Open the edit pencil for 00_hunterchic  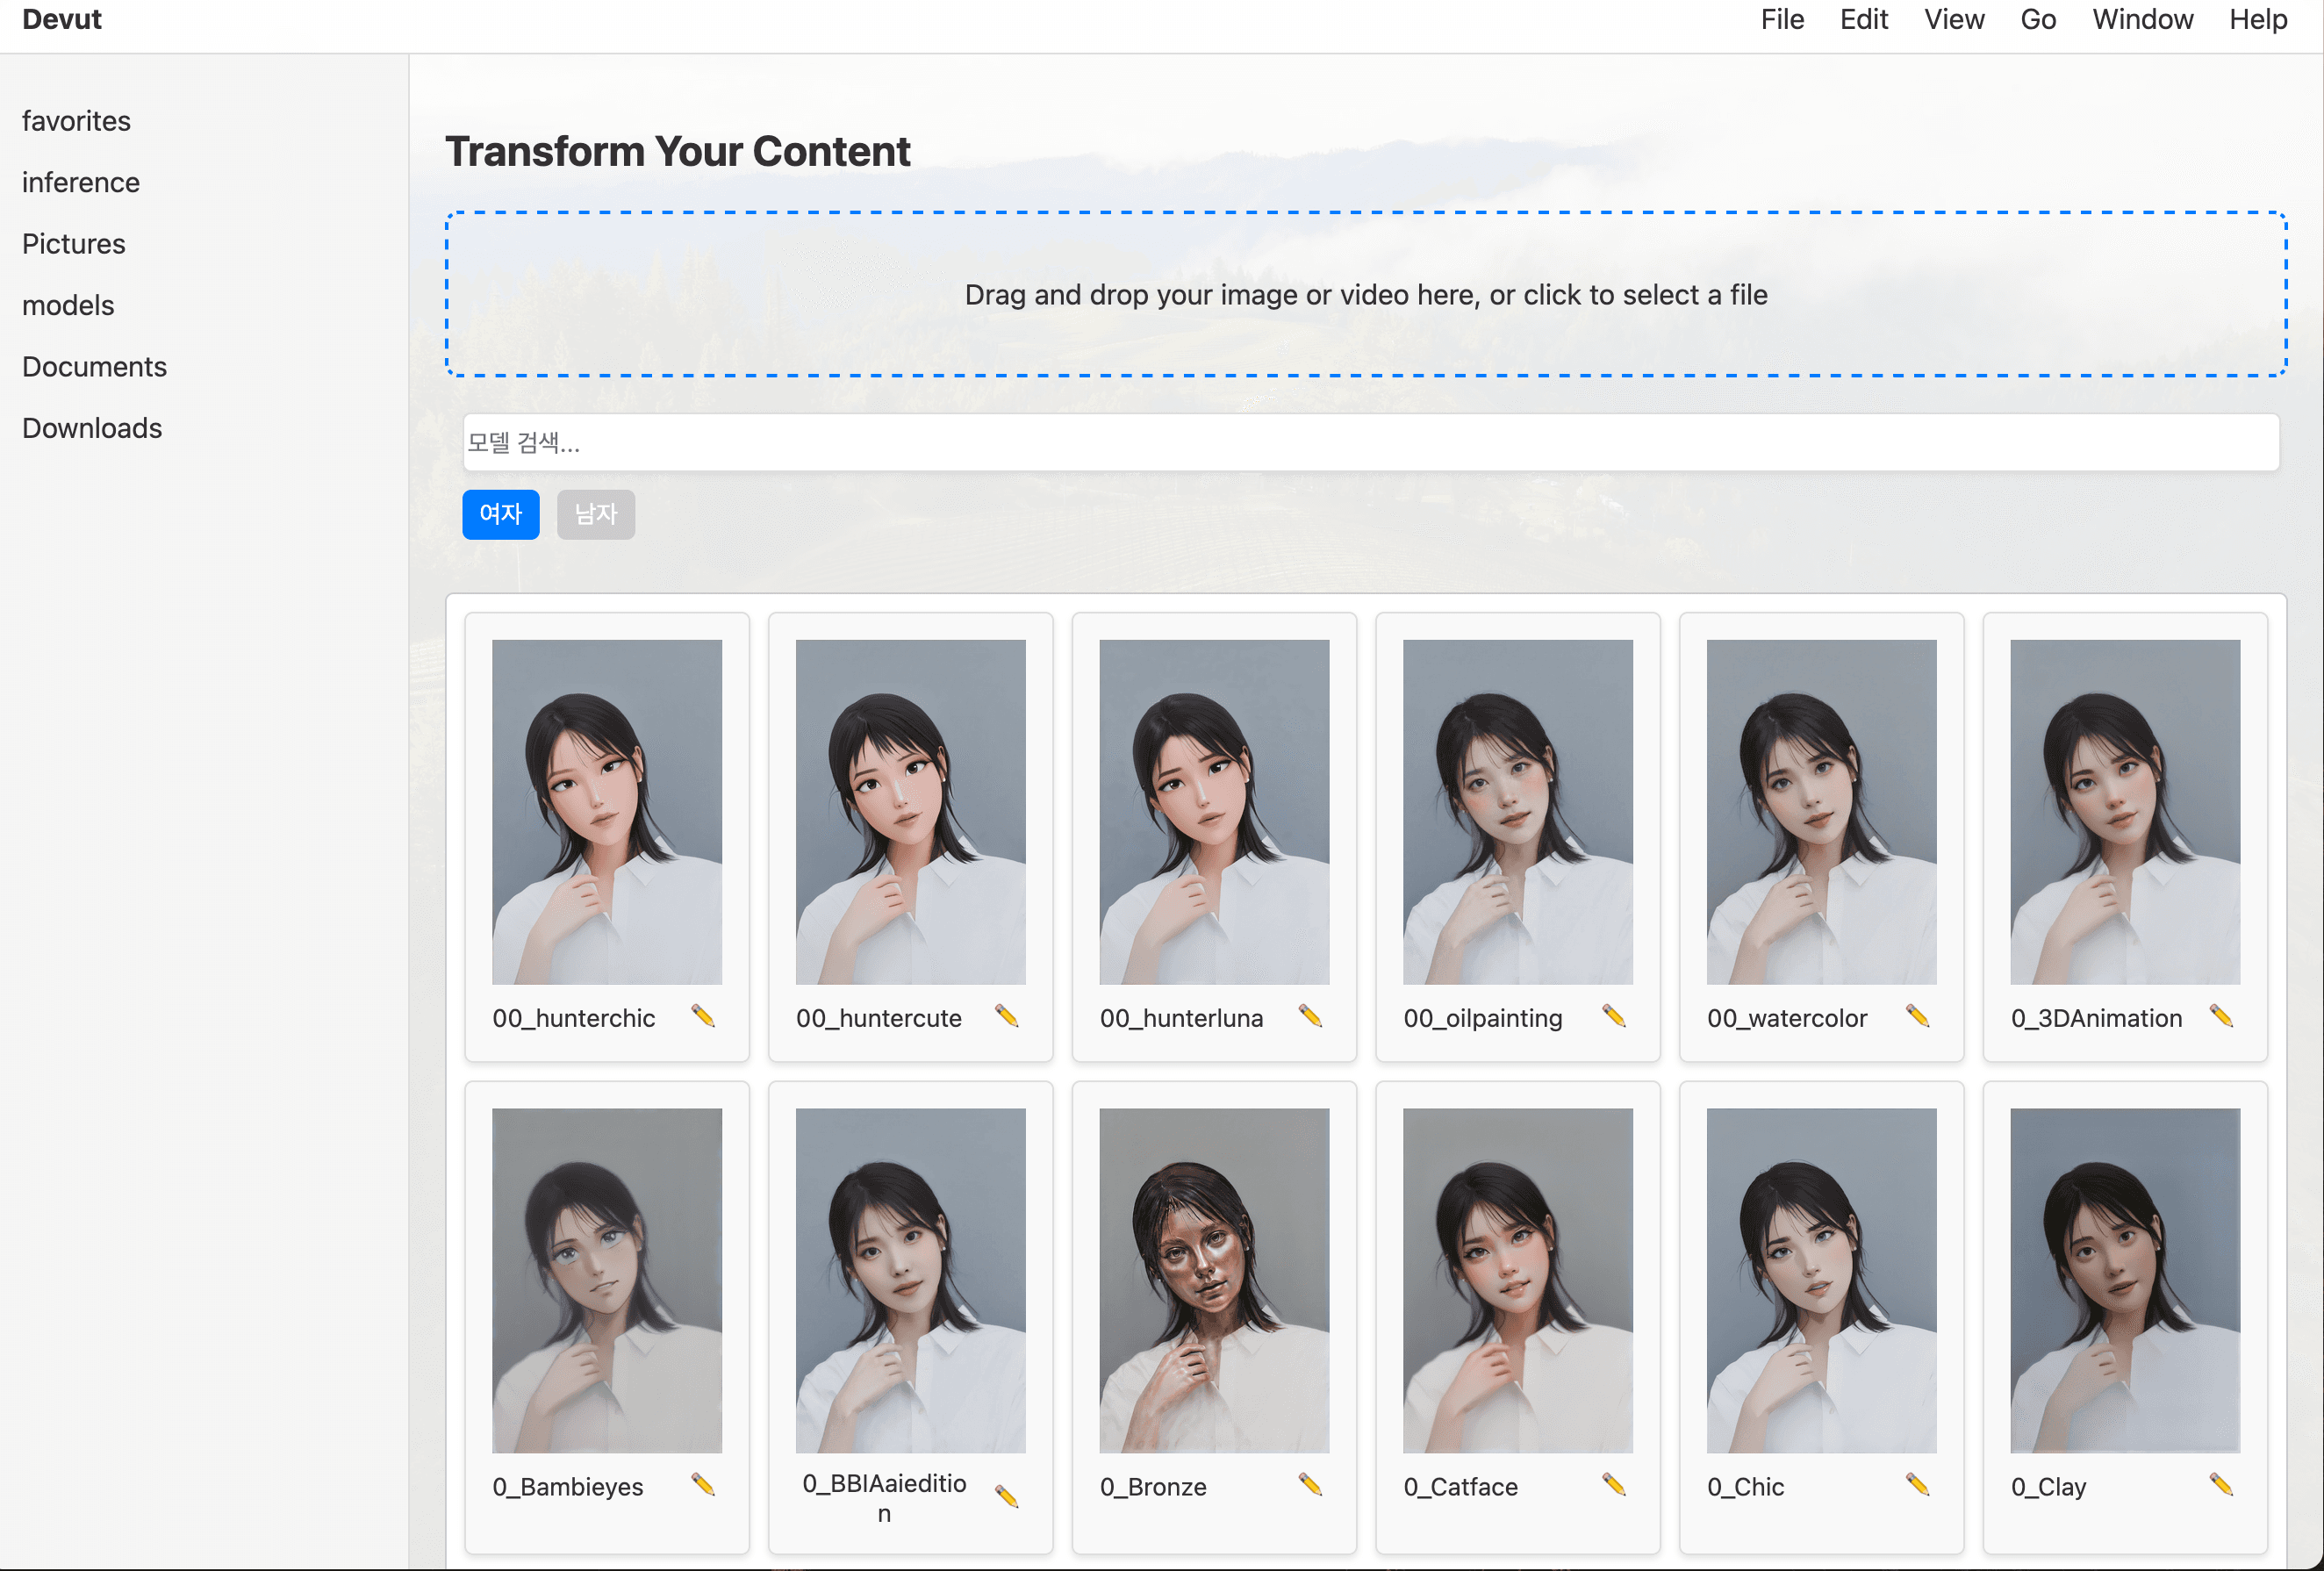click(703, 1016)
